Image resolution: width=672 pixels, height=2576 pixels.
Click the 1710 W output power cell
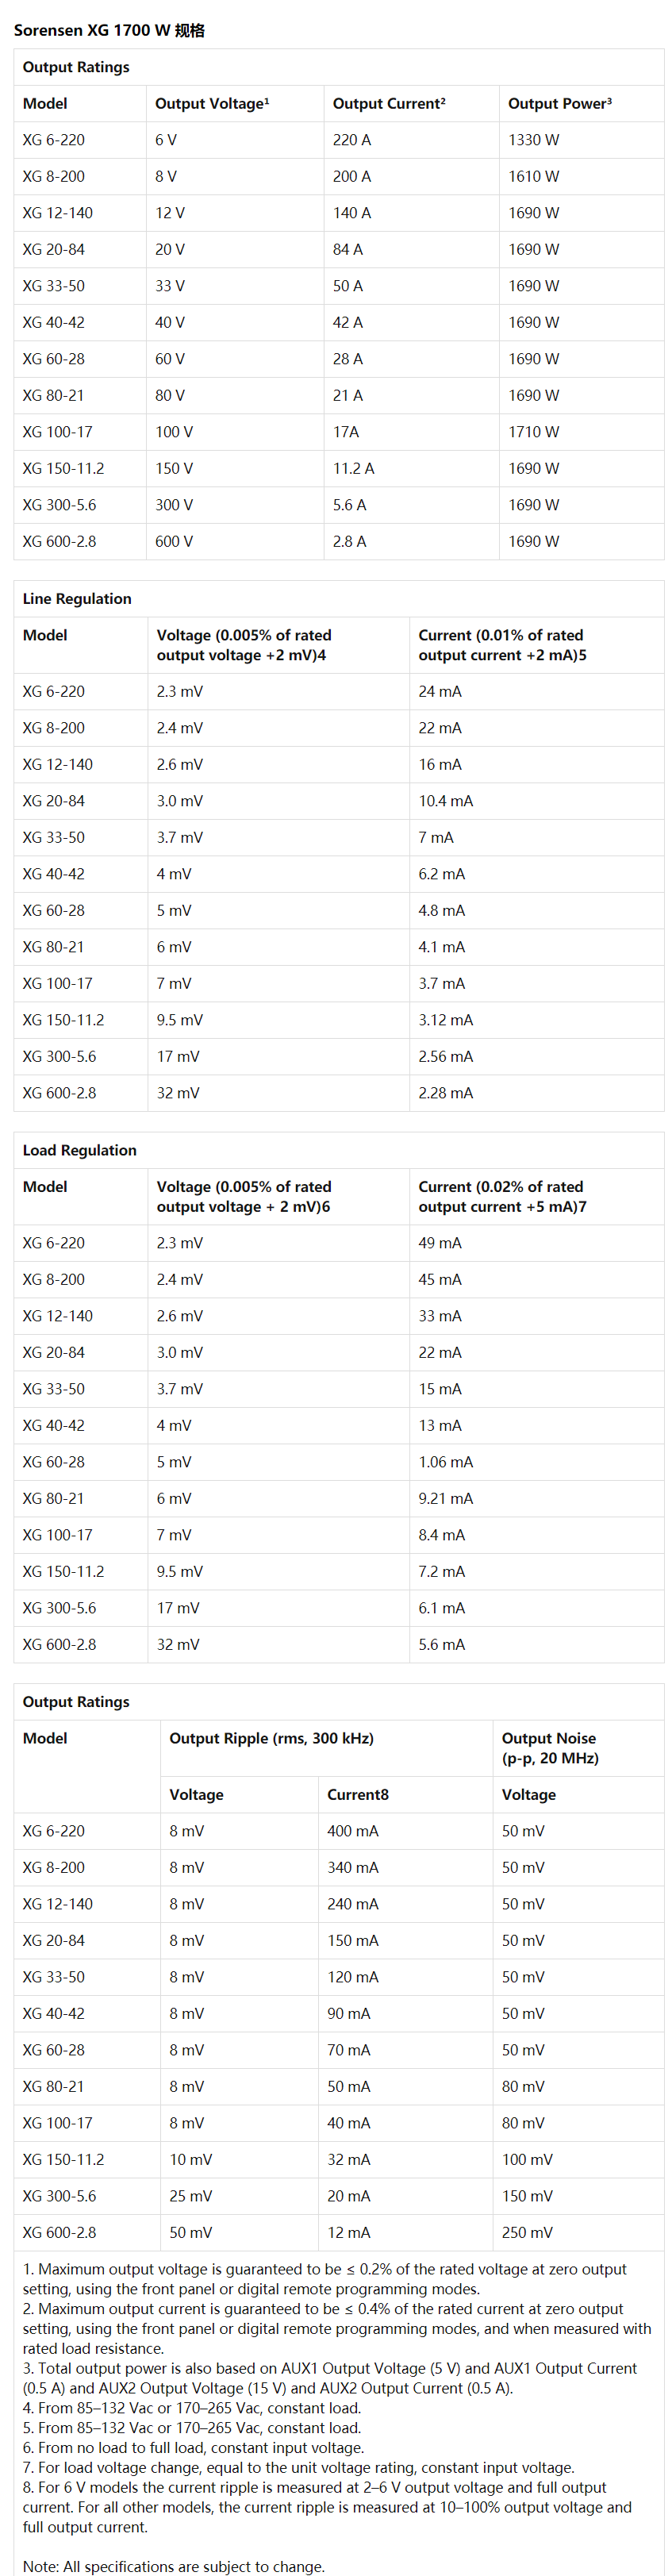coord(534,432)
